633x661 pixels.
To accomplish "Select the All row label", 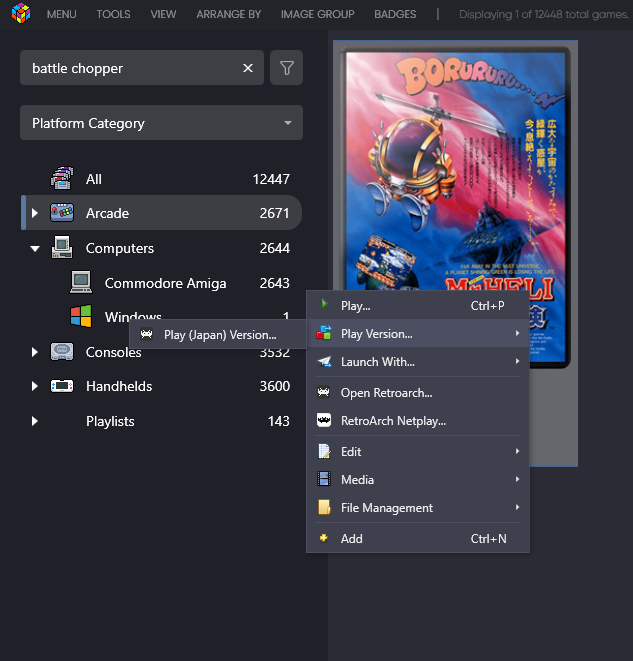I will point(94,179).
